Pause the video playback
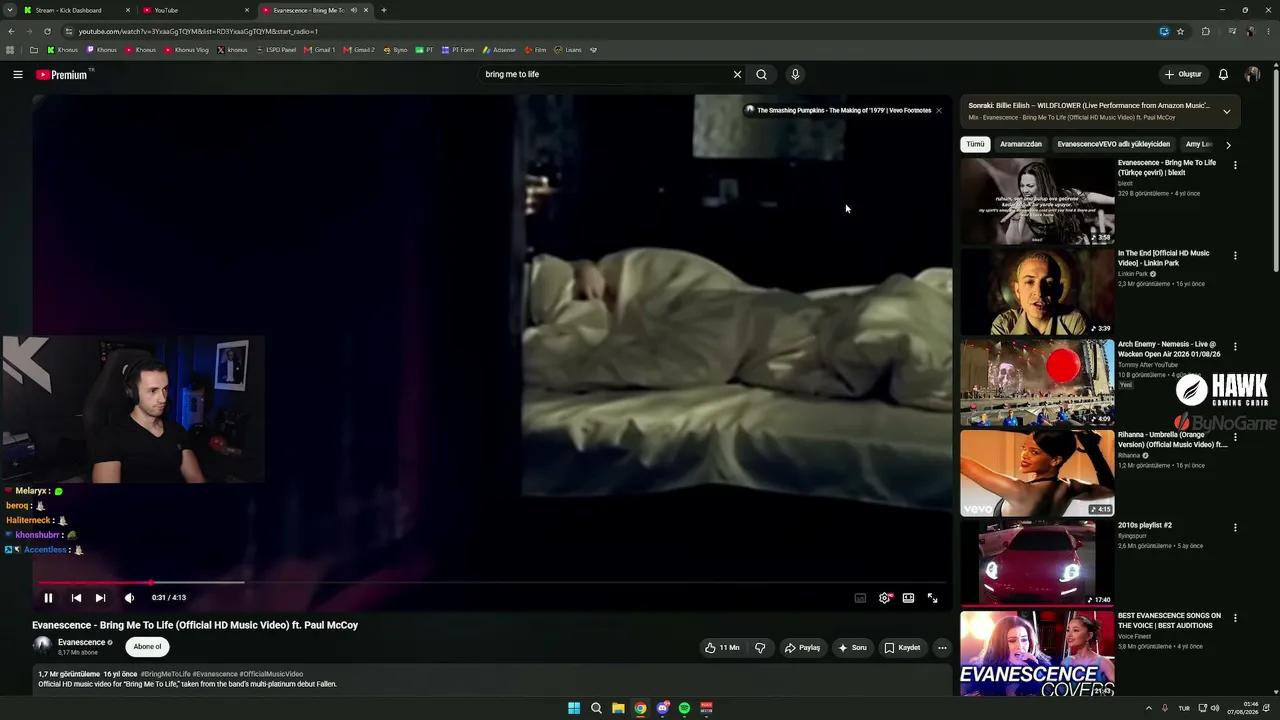 point(48,598)
